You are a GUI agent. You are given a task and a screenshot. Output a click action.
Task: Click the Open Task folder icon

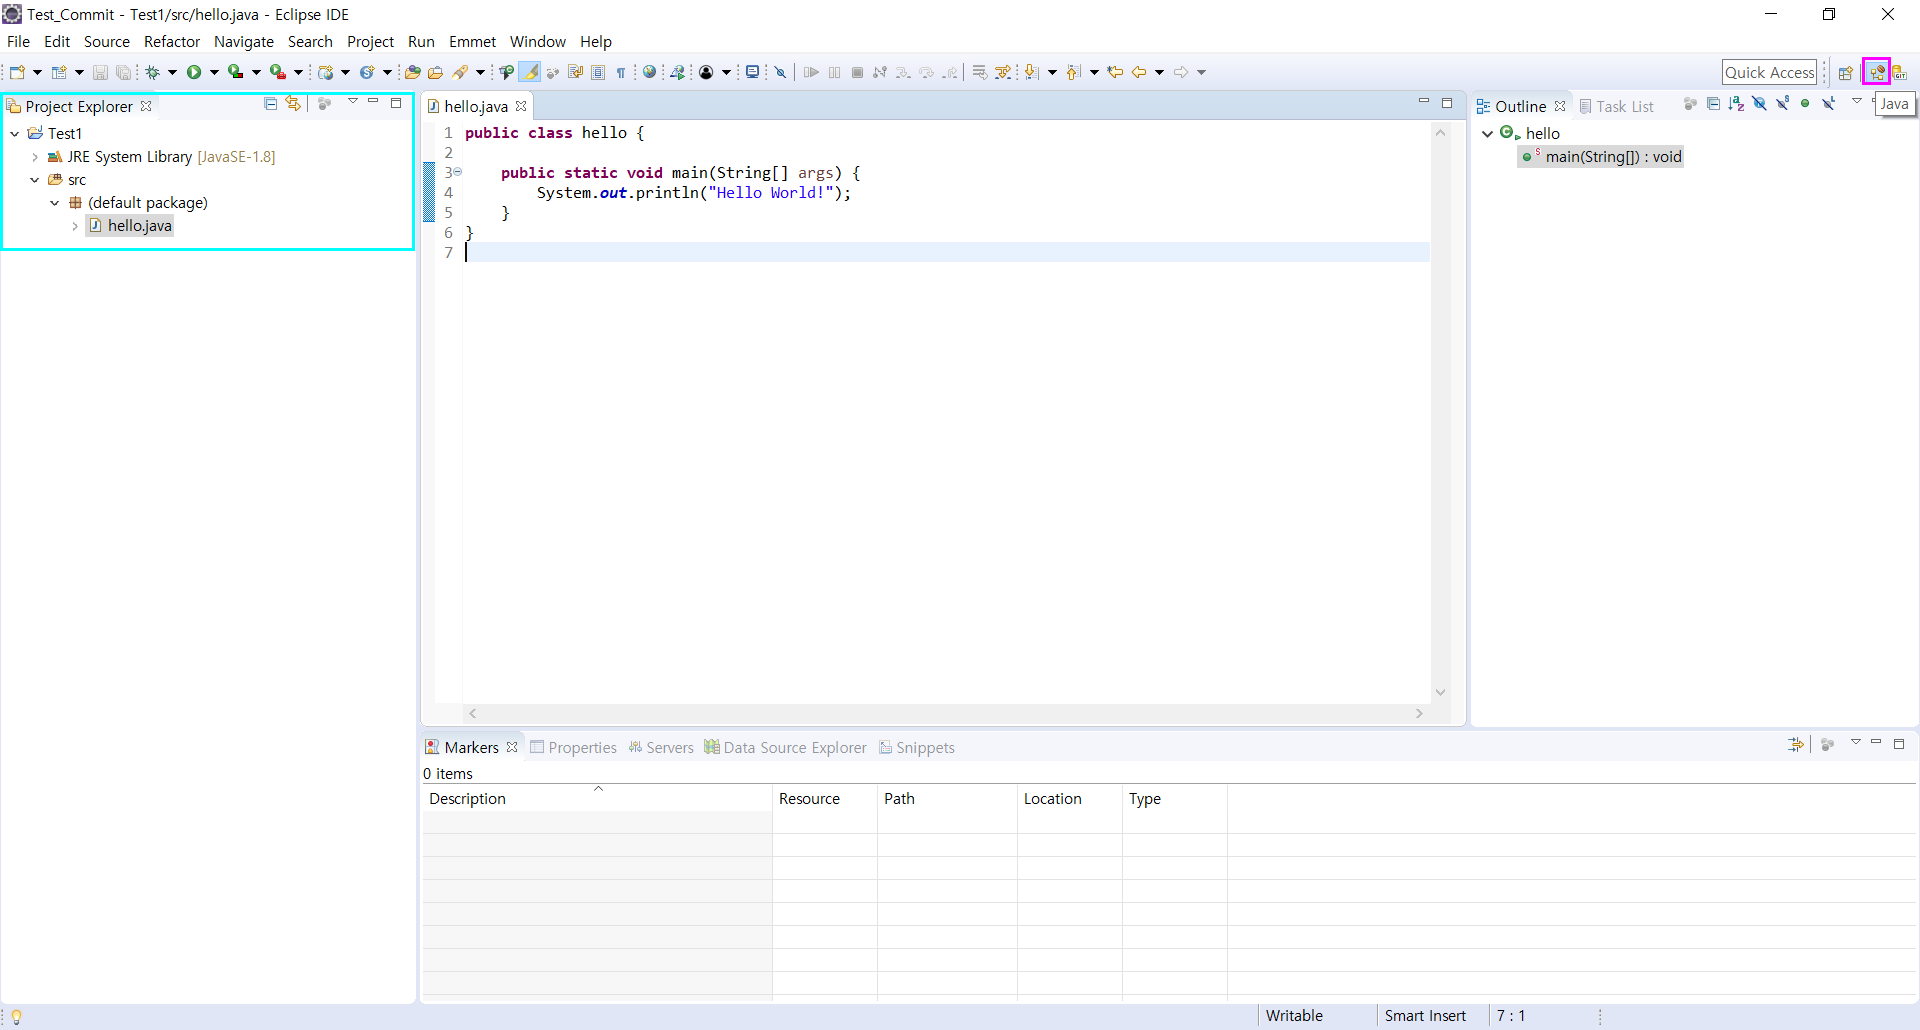coord(435,72)
